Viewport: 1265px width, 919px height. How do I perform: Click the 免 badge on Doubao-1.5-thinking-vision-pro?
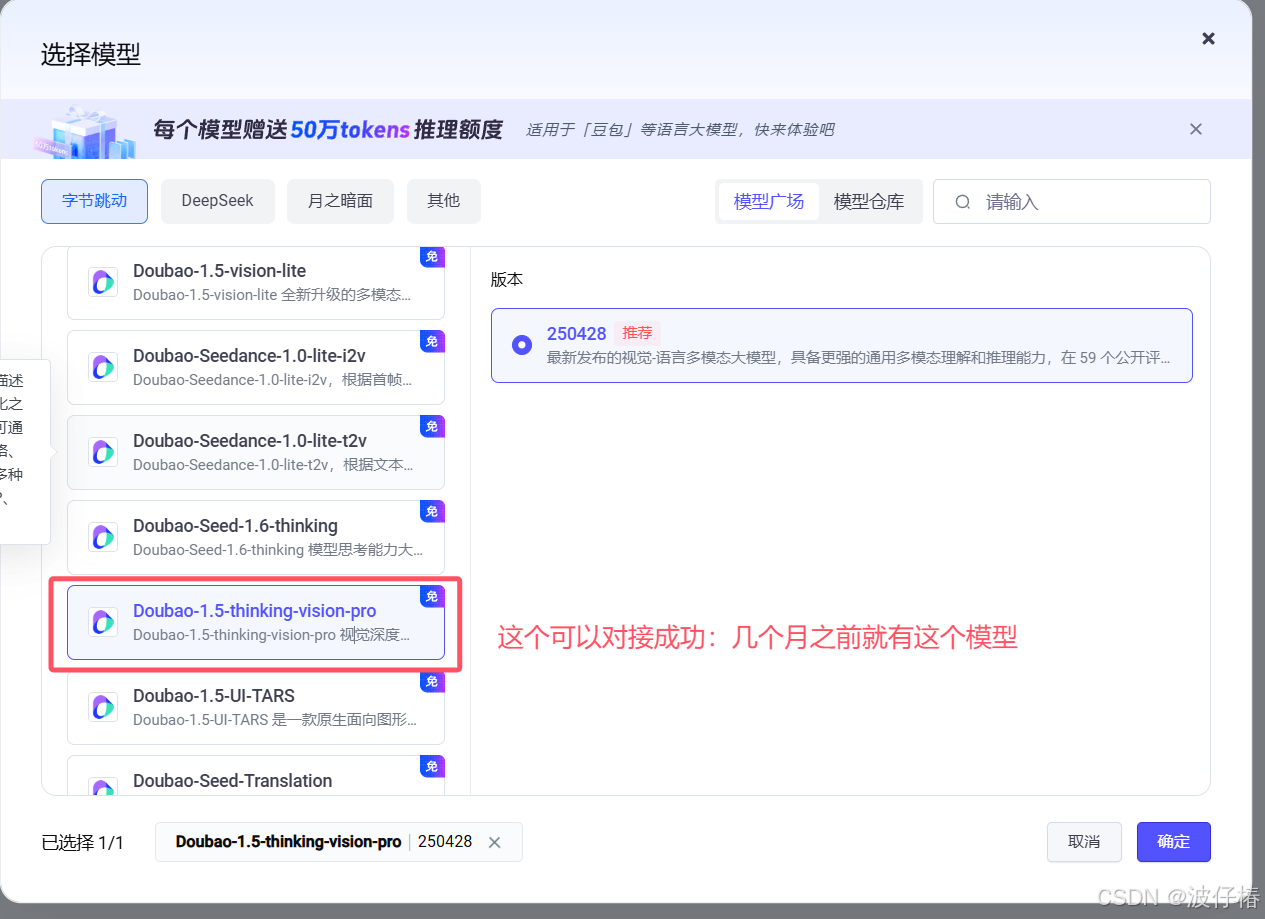click(432, 596)
